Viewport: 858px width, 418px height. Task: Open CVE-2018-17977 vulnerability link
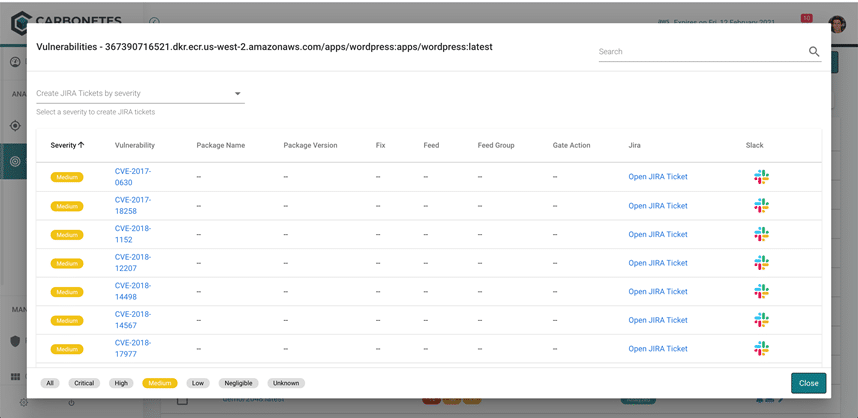[133, 349]
